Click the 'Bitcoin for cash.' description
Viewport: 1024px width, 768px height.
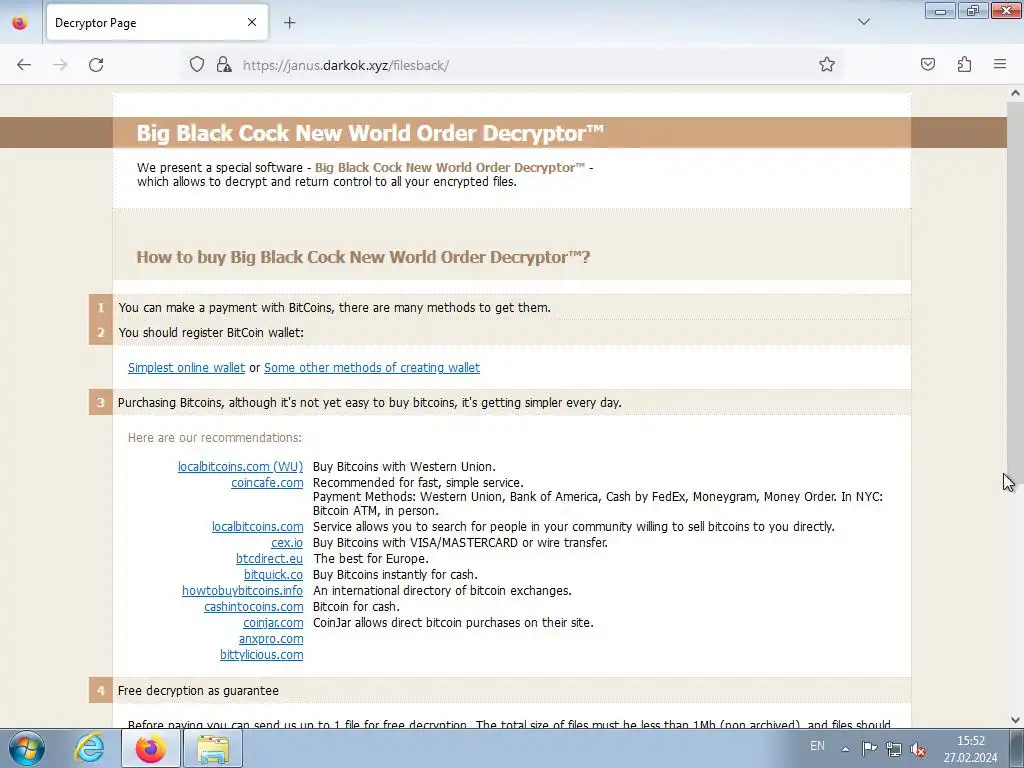pos(357,607)
